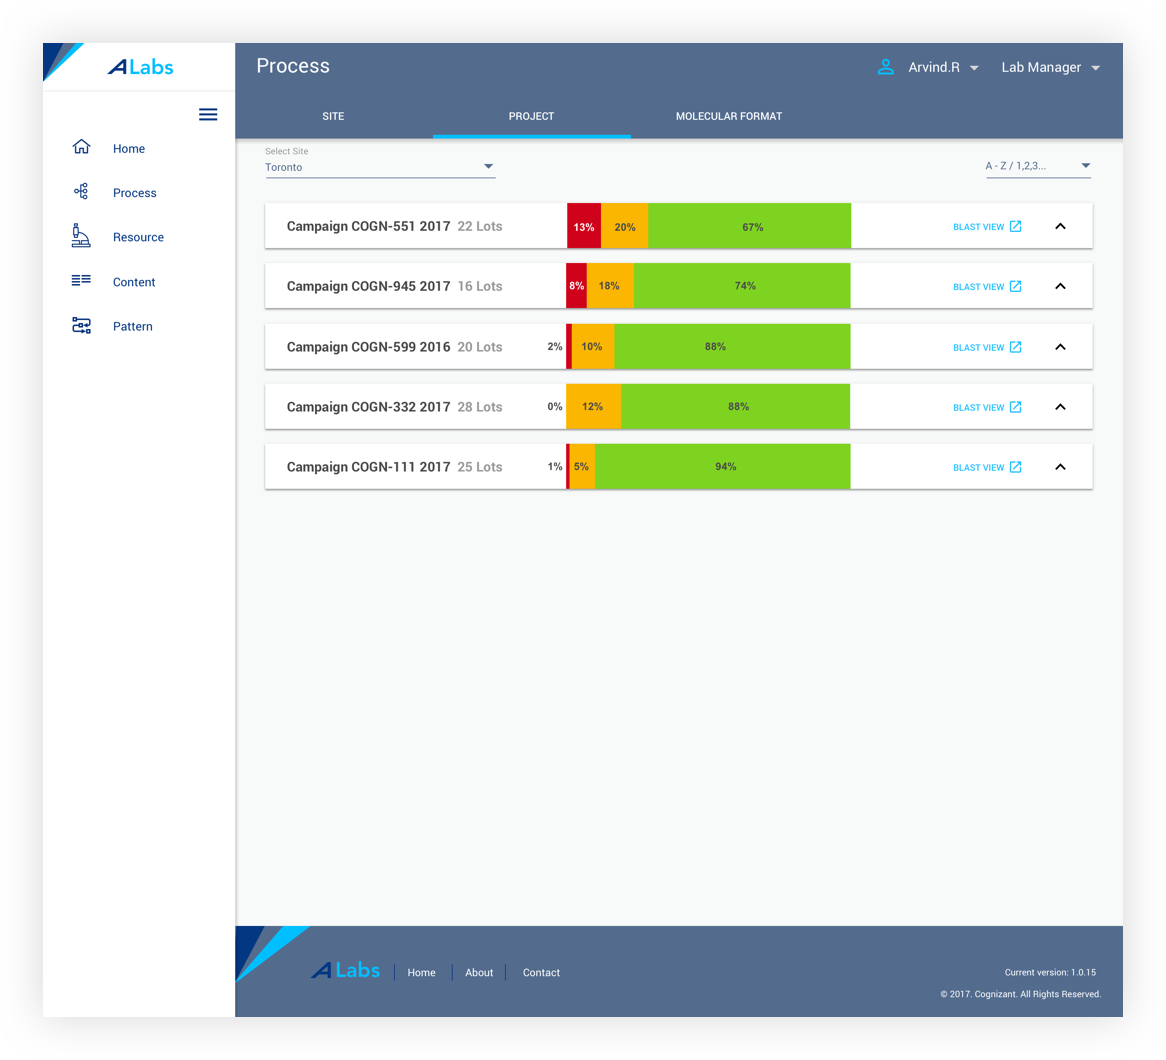This screenshot has height=1060, width=1166.
Task: Open the Lab Manager role dropdown
Action: 1050,68
